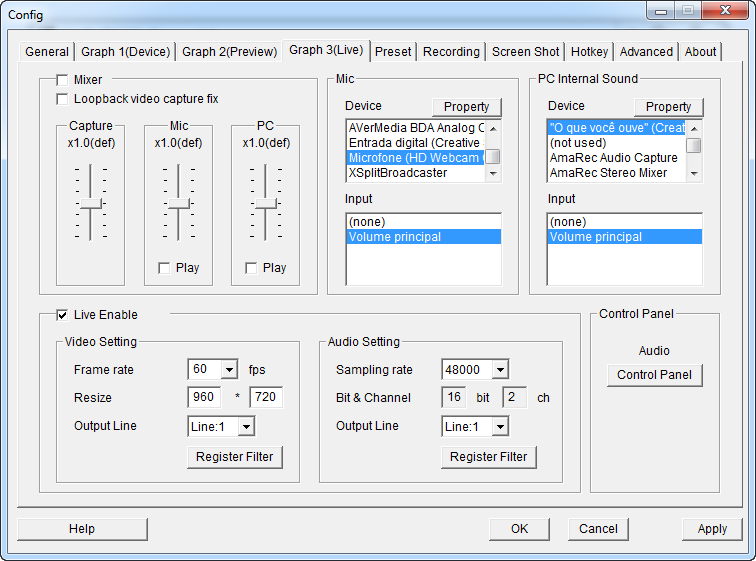
Task: Click Register Filter under Audio Setting
Action: [x=488, y=457]
